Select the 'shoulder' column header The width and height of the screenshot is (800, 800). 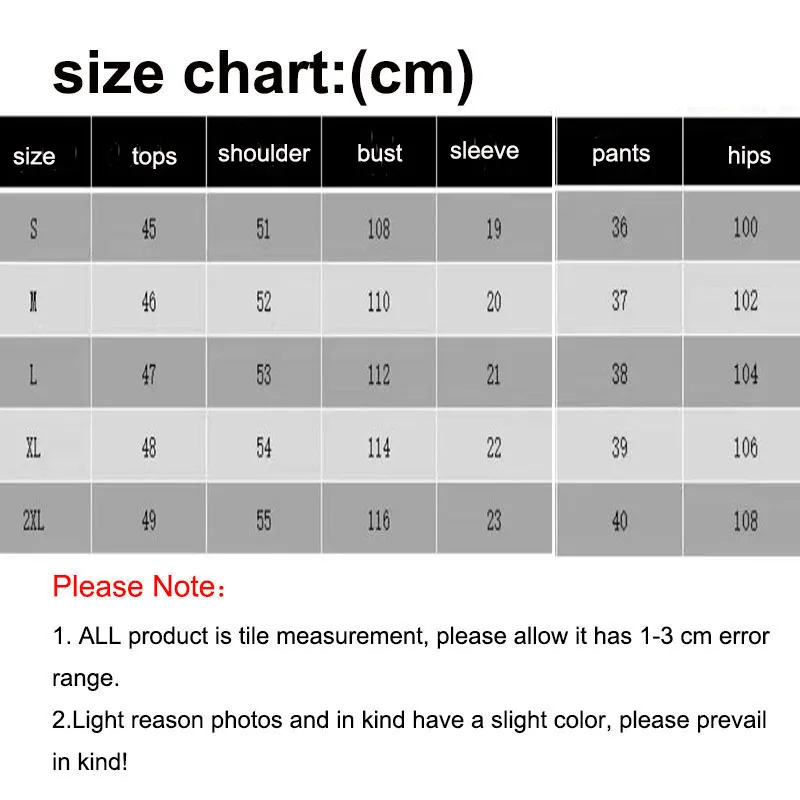(264, 153)
